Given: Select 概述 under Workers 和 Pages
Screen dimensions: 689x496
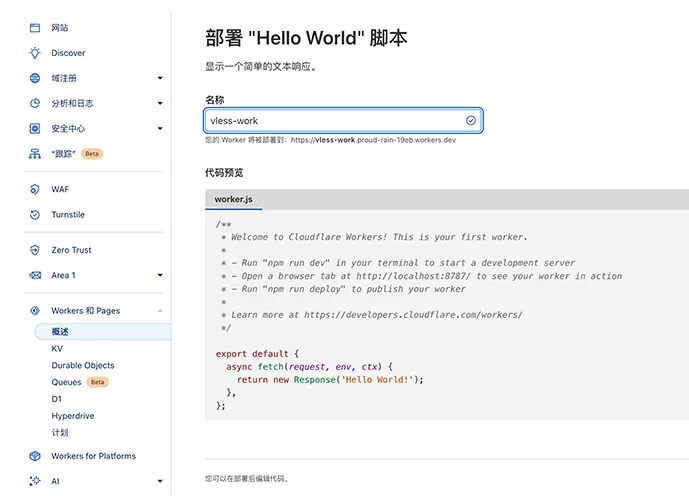Looking at the screenshot, I should pyautogui.click(x=103, y=332).
